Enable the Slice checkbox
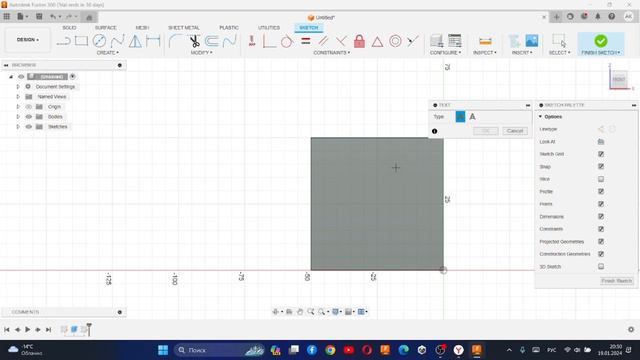Image resolution: width=640 pixels, height=360 pixels. [601, 179]
